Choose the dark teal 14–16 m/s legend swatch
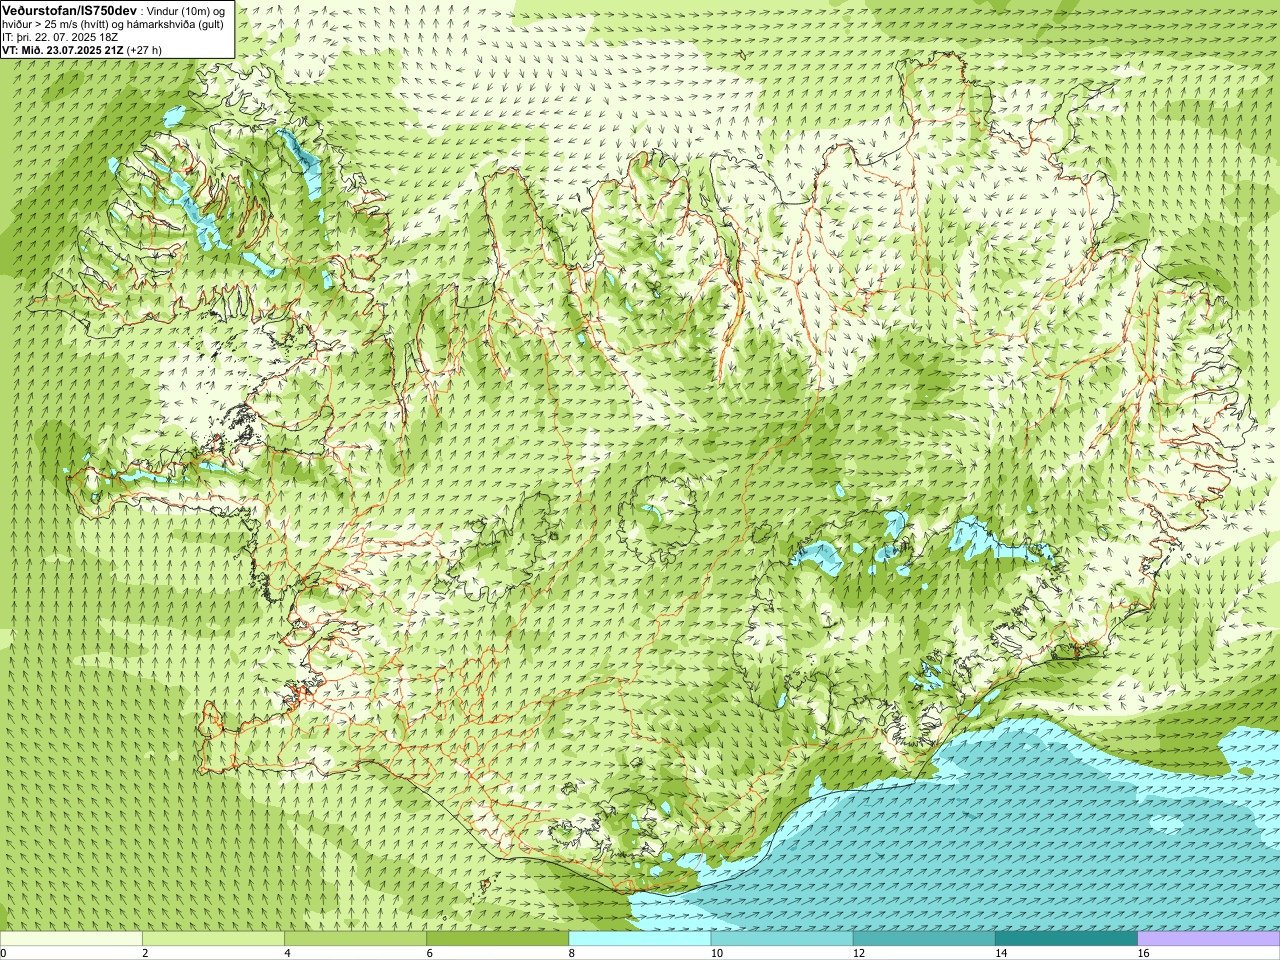 (x=1066, y=939)
